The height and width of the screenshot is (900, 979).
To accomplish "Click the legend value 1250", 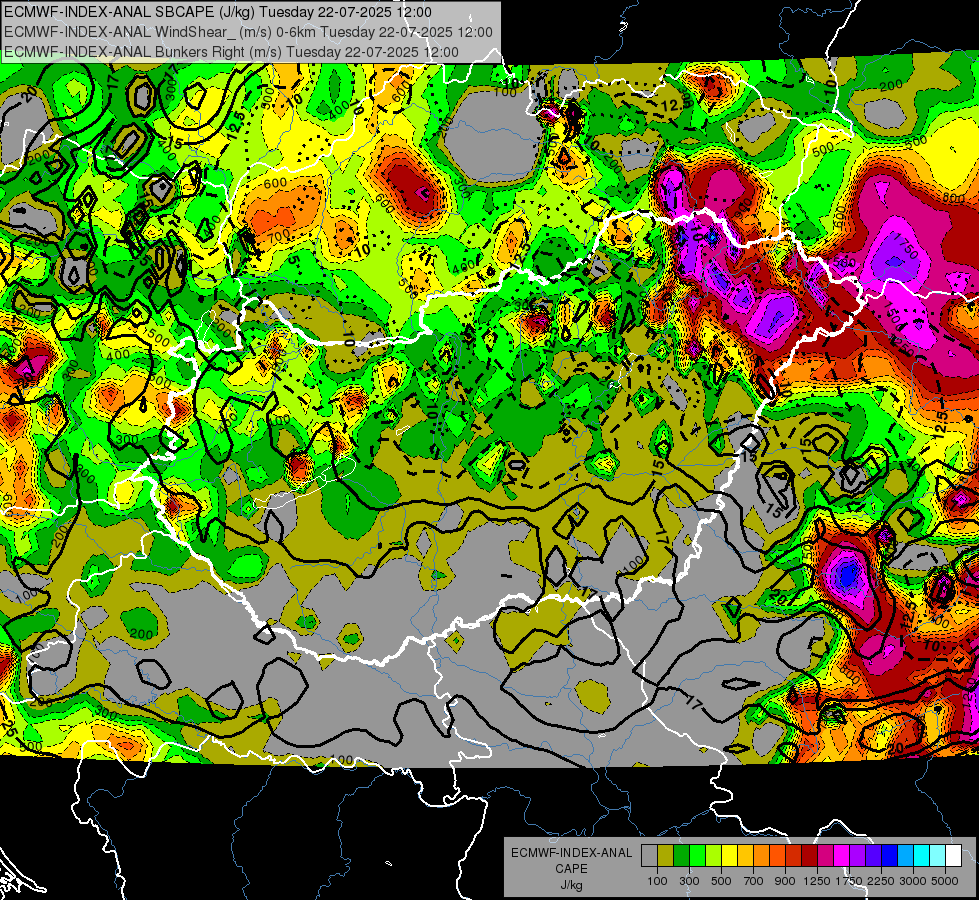I will [817, 881].
